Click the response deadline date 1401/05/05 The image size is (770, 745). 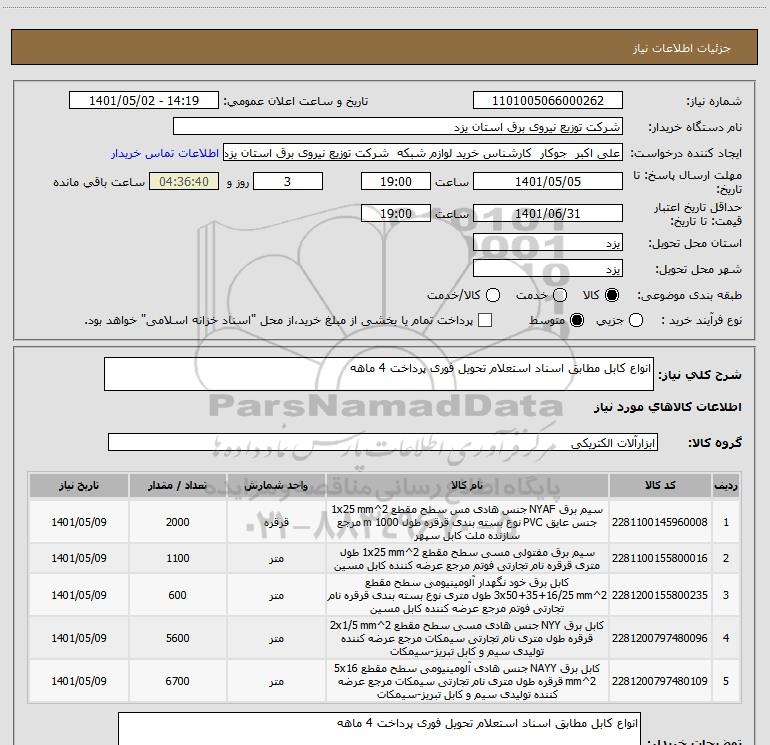pyautogui.click(x=548, y=182)
